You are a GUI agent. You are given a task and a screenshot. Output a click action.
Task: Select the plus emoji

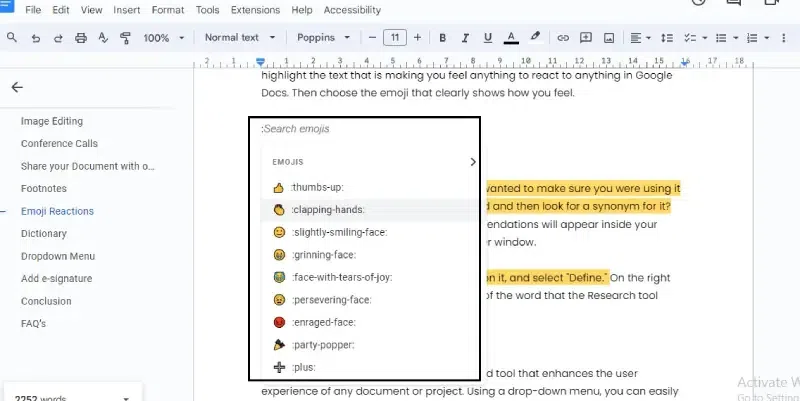[368, 367]
